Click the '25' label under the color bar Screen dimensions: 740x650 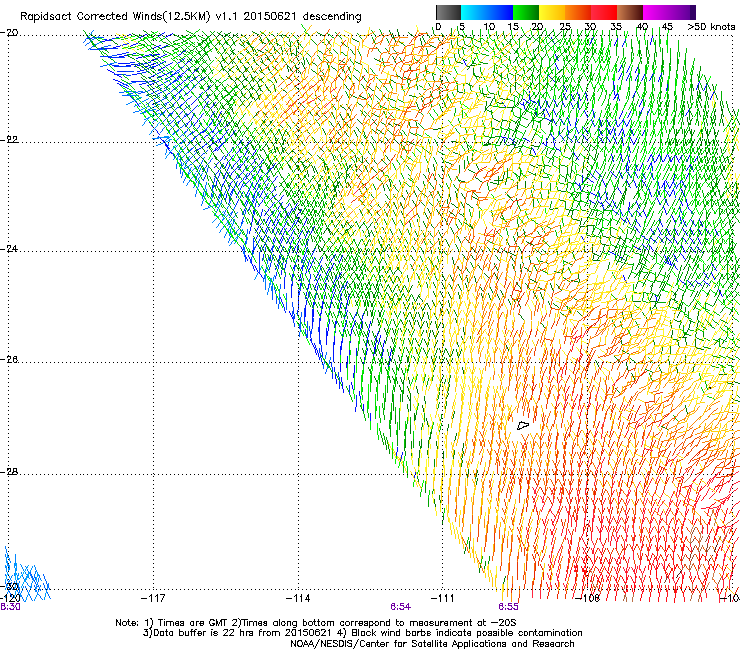[565, 27]
